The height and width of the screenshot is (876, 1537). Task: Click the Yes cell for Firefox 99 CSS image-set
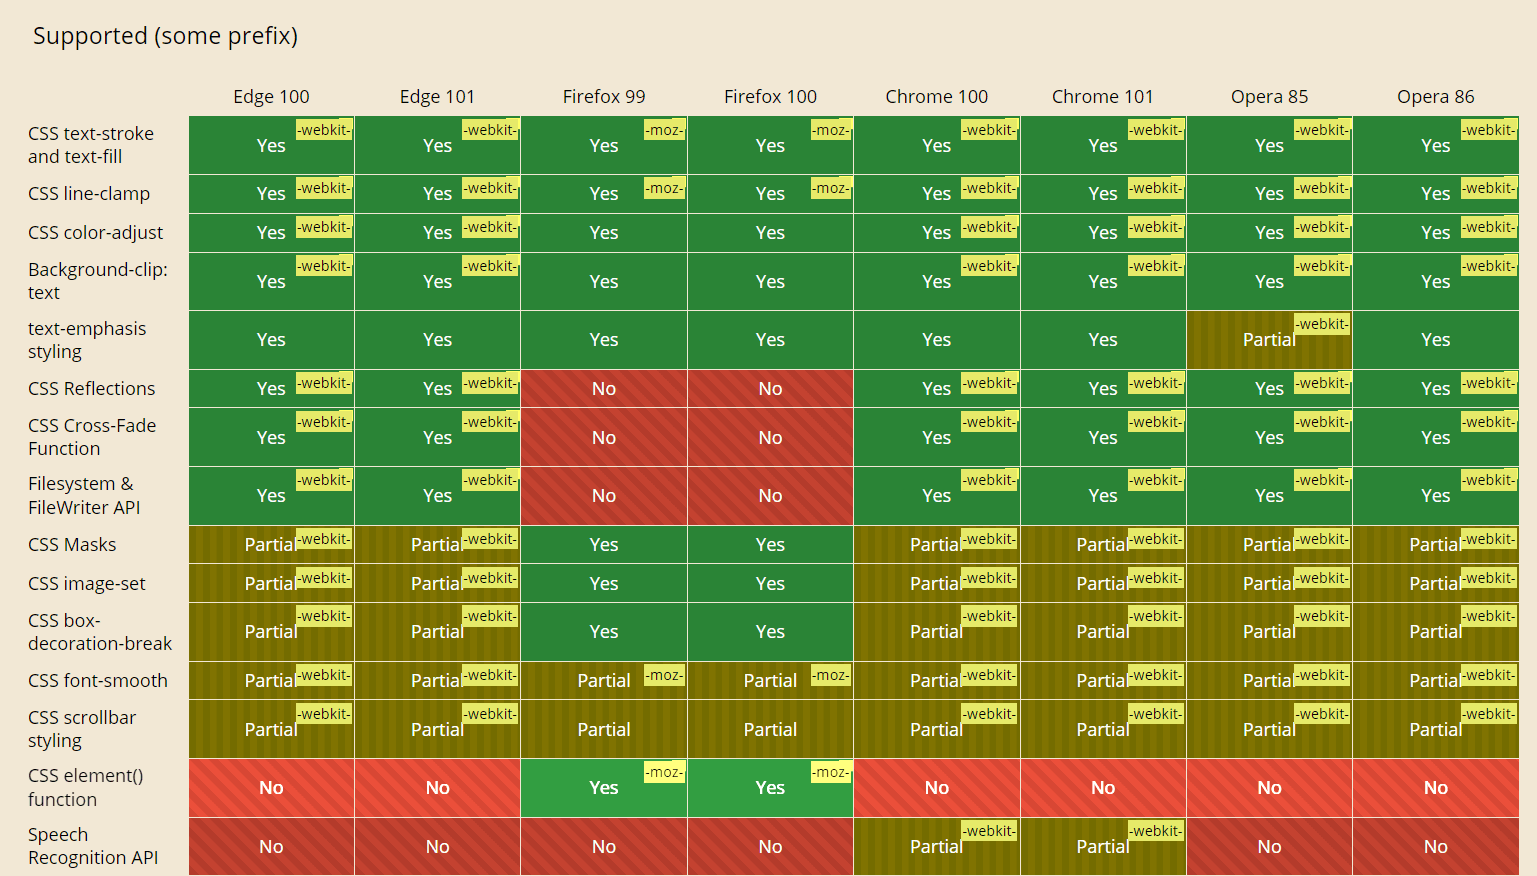[603, 583]
